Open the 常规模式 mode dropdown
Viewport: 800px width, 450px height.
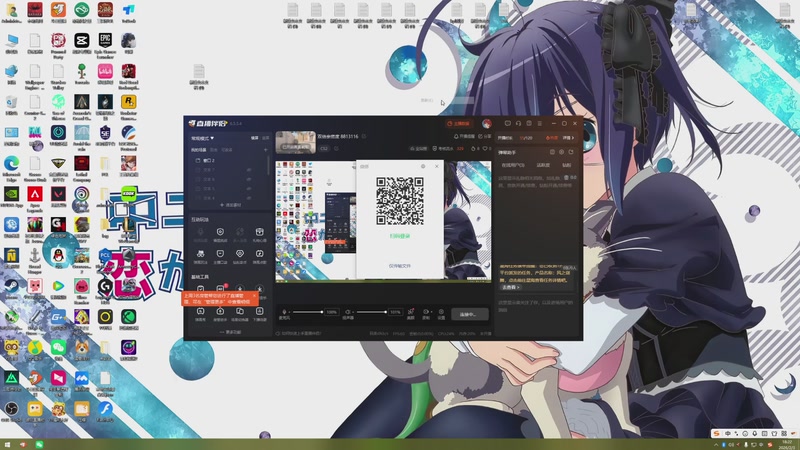tap(203, 138)
